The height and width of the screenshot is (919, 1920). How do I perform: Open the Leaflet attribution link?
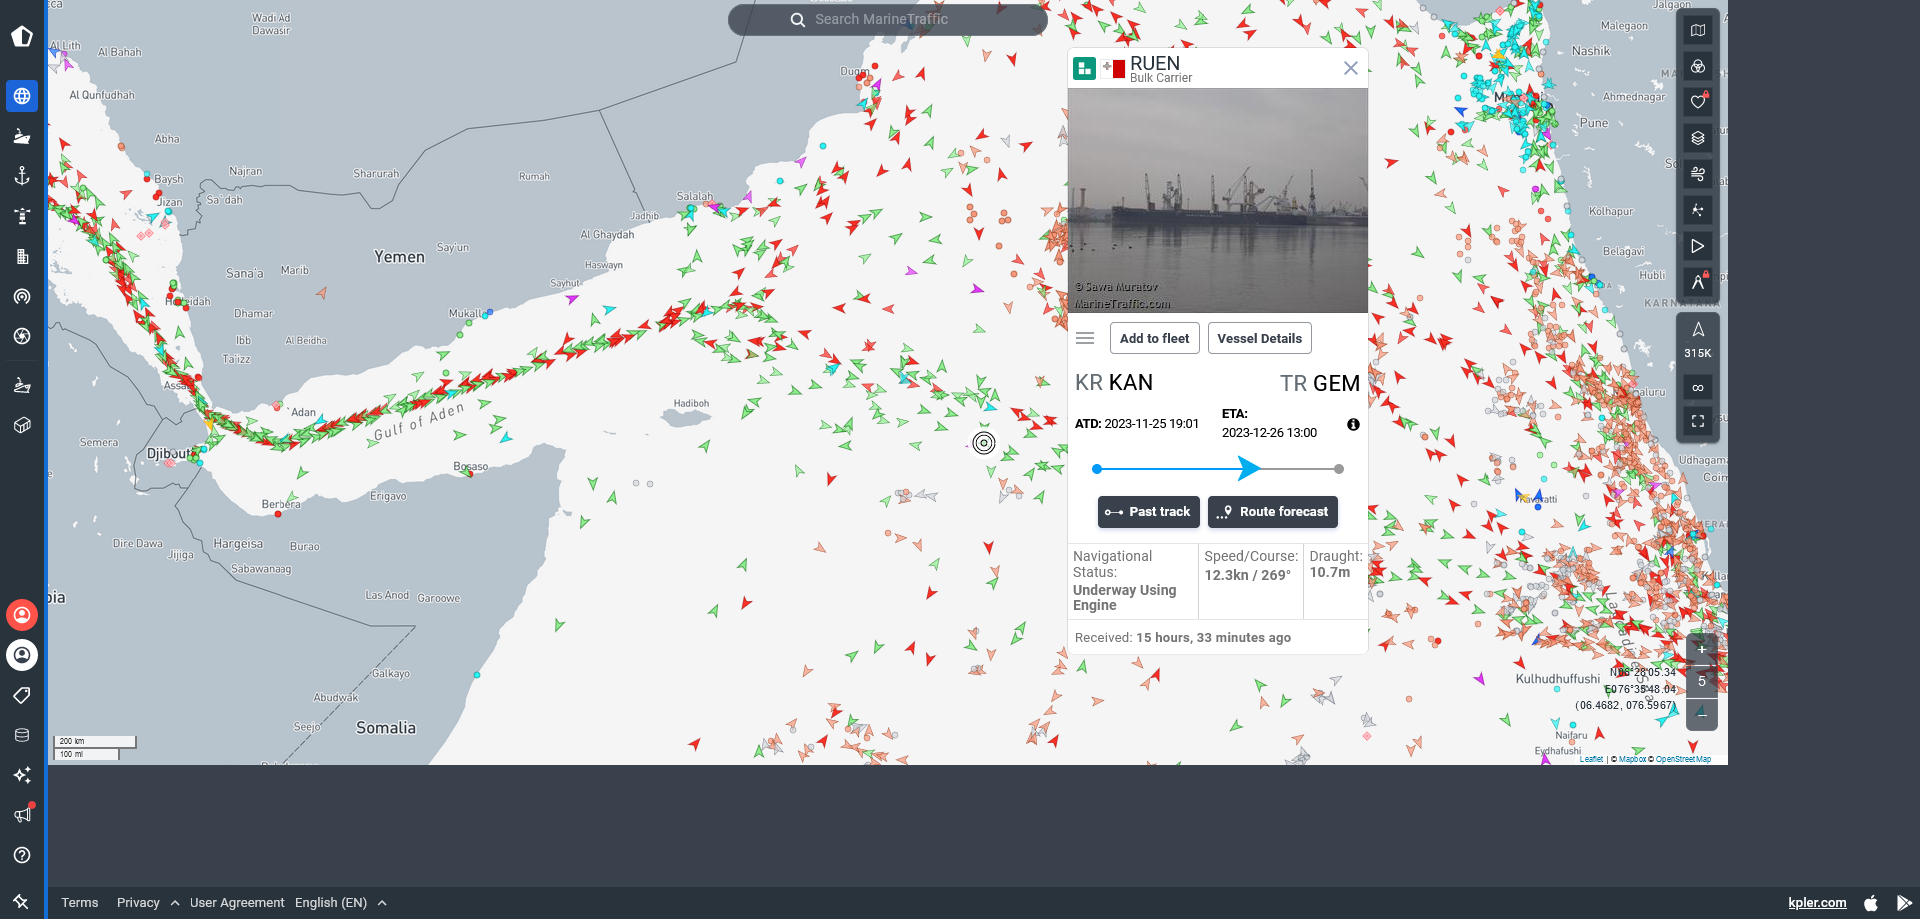tap(1591, 759)
